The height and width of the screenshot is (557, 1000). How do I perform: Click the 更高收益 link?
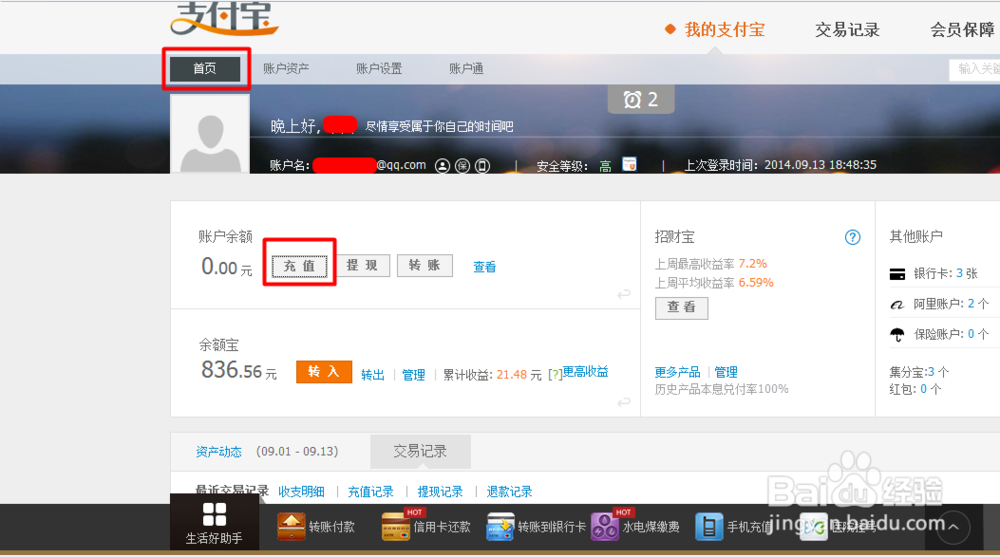point(585,371)
